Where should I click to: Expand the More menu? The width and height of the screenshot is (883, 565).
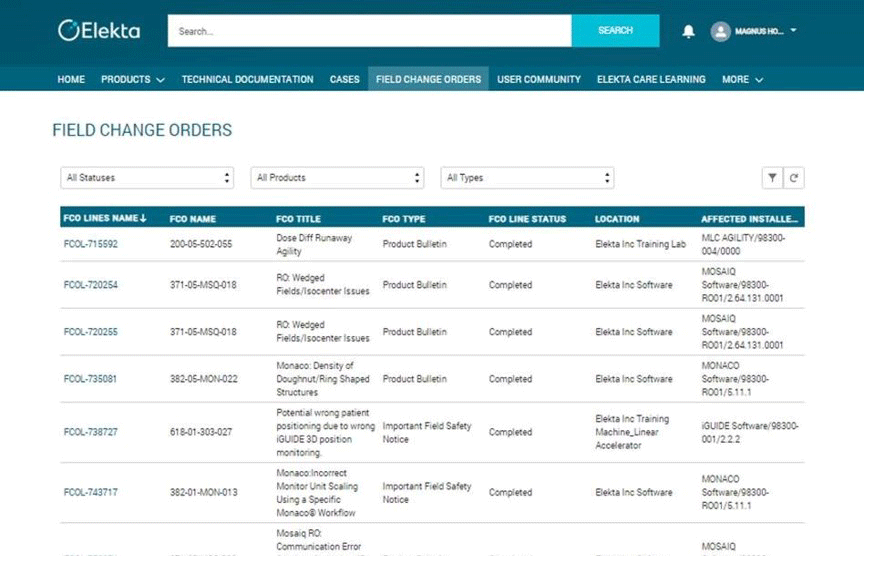pos(742,79)
